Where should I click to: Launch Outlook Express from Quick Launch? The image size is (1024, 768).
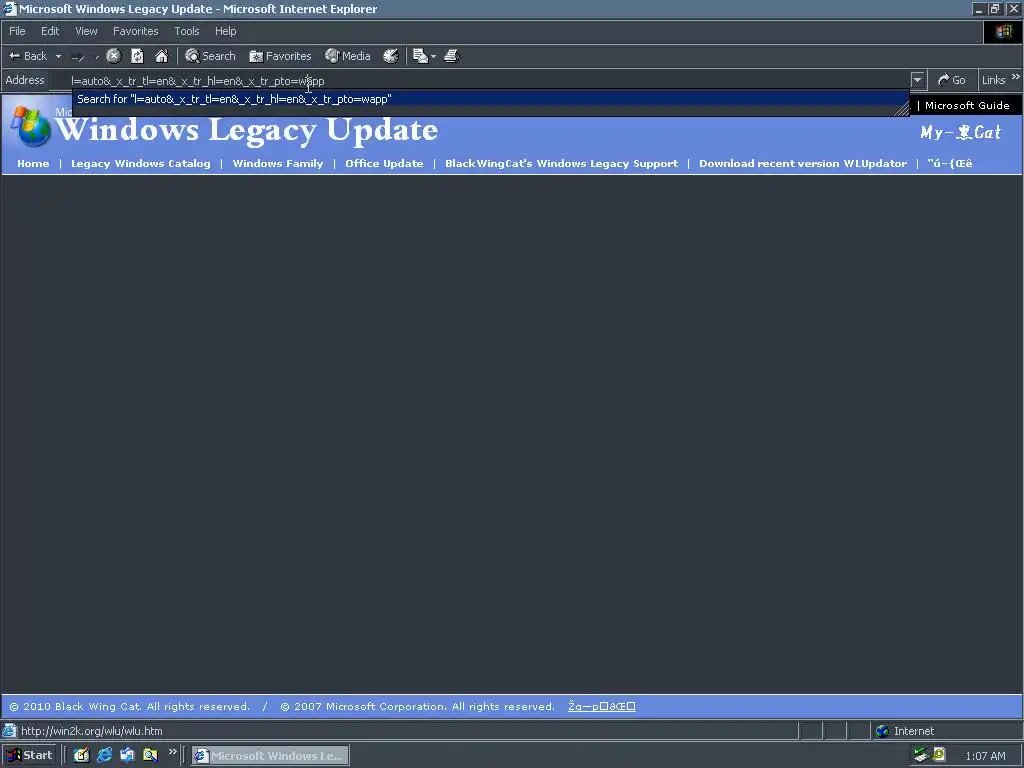[127, 756]
